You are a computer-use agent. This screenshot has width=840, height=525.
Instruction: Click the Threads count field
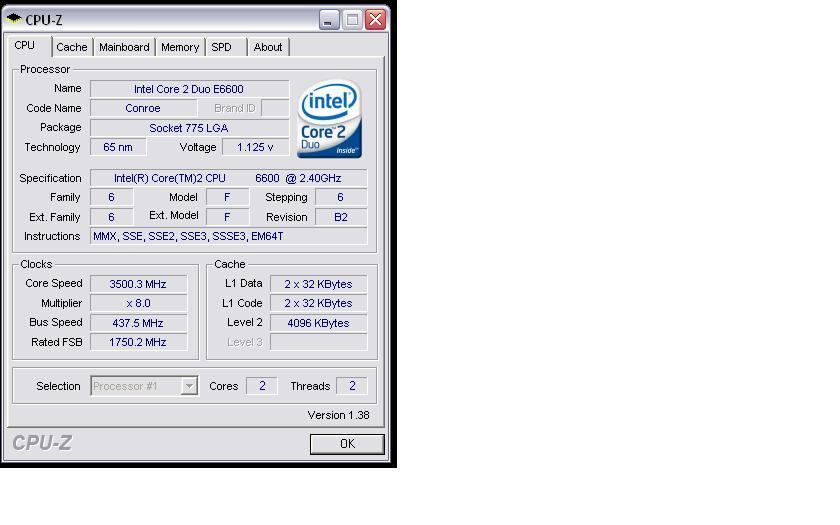point(352,386)
